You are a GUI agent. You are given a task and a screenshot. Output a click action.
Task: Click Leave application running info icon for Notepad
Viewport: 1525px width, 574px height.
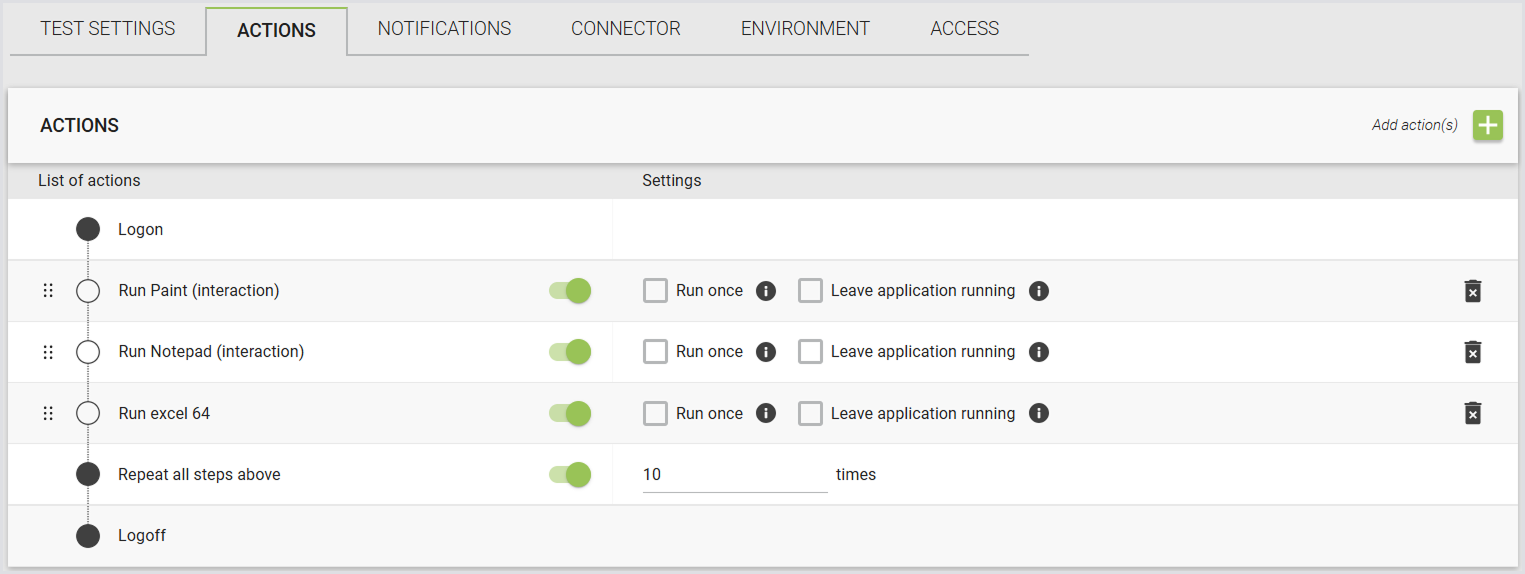click(1039, 352)
